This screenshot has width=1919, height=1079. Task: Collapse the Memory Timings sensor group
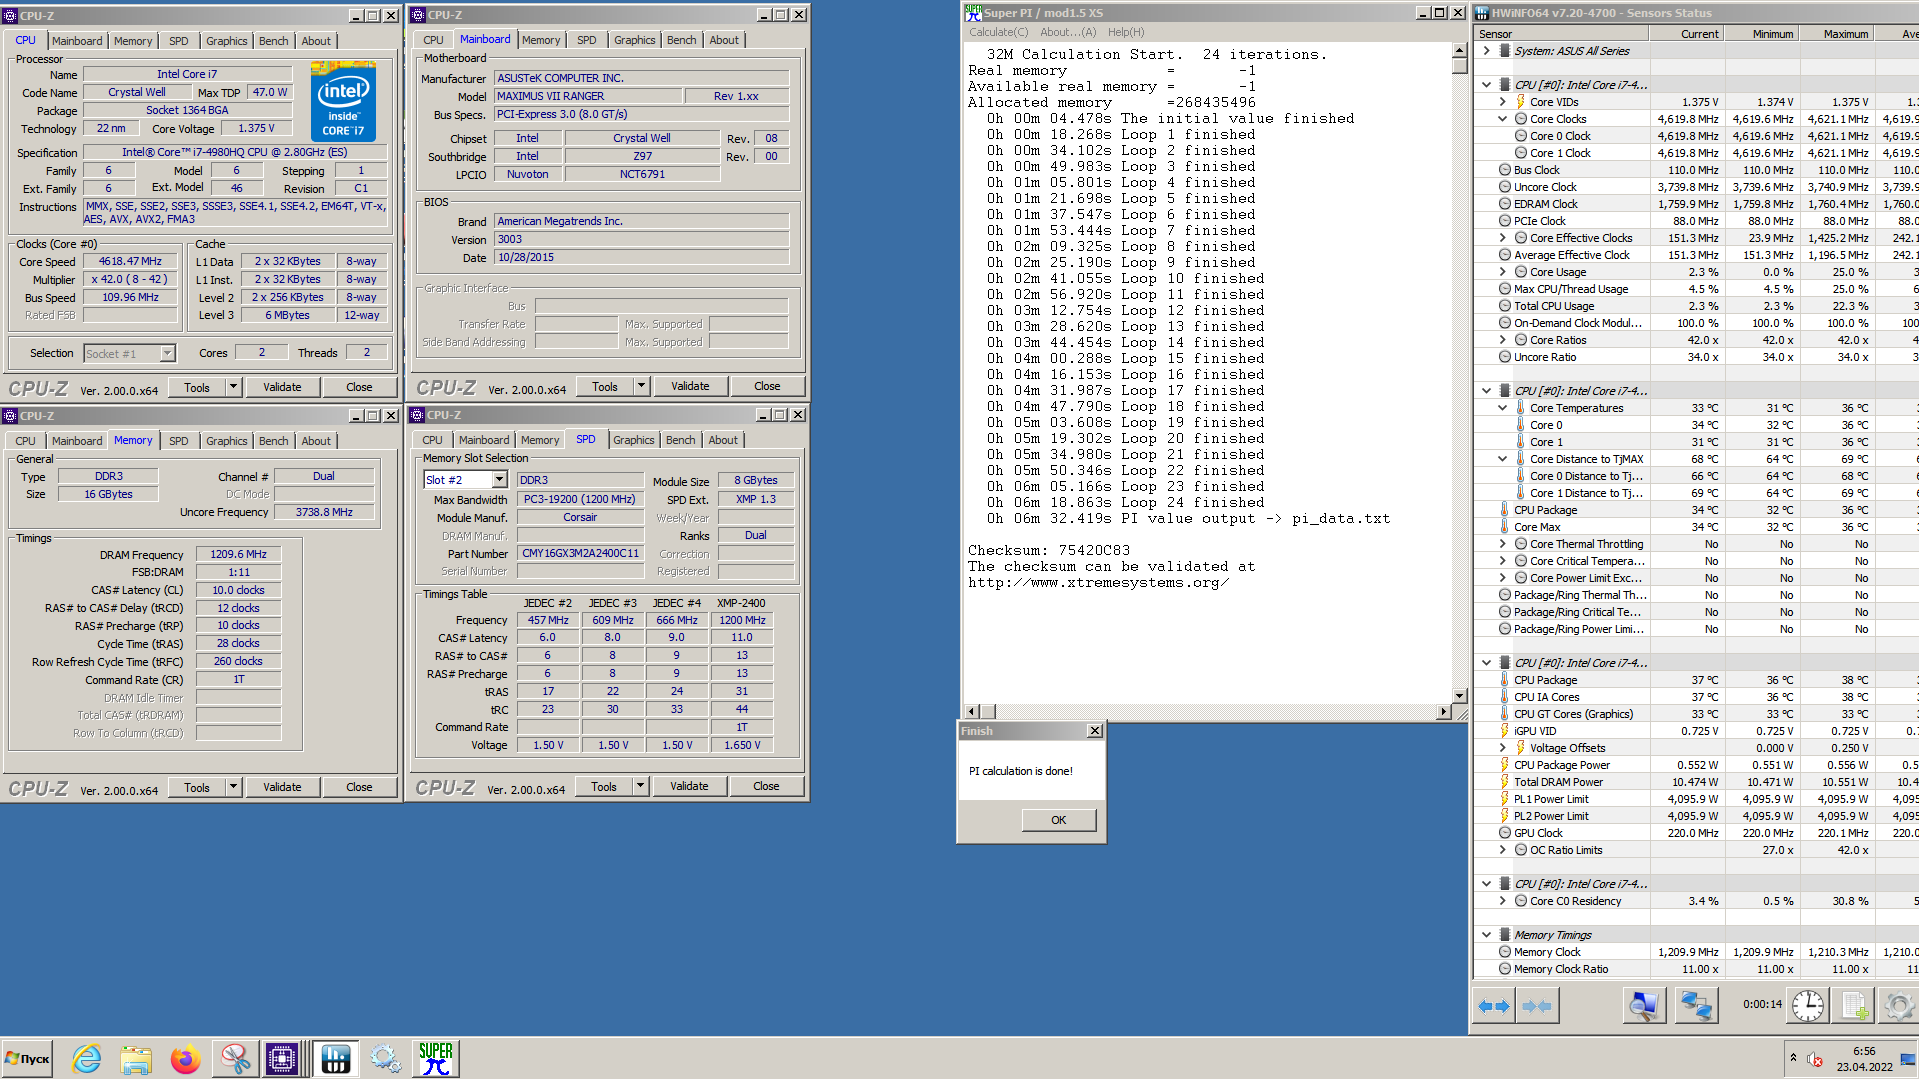tap(1486, 935)
